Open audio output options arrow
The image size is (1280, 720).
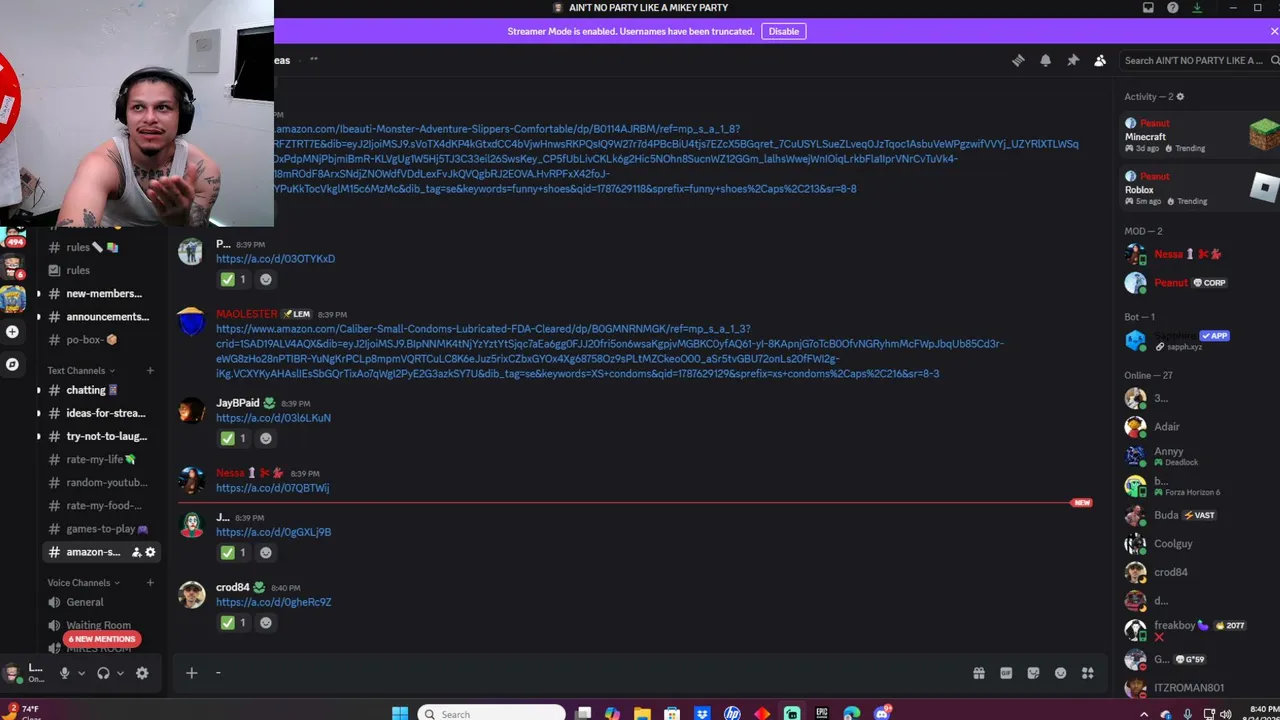click(120, 673)
